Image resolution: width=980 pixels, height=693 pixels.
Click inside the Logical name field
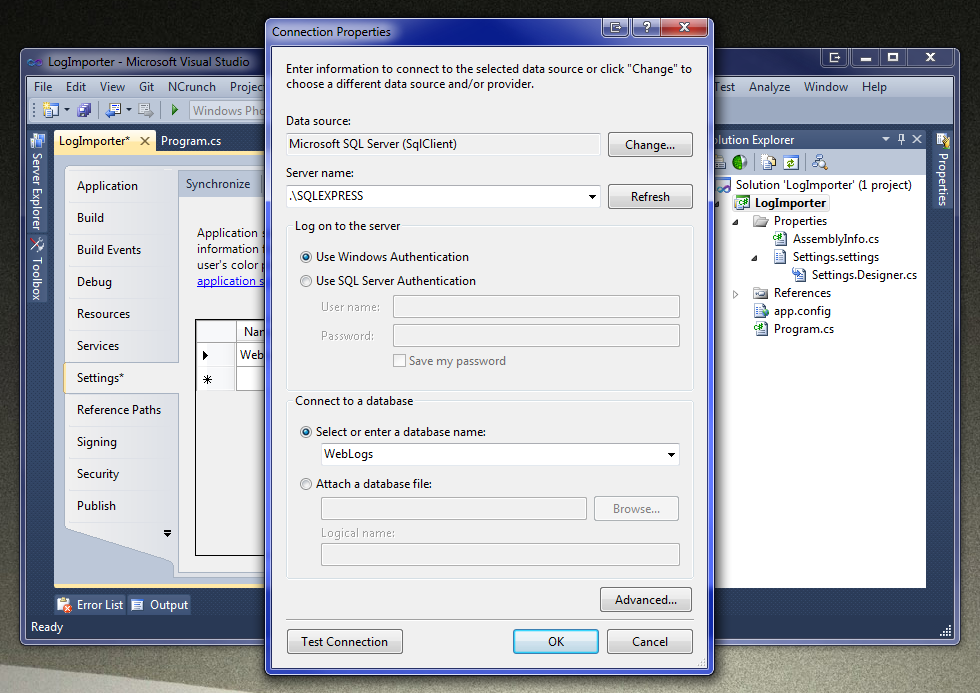click(x=500, y=554)
